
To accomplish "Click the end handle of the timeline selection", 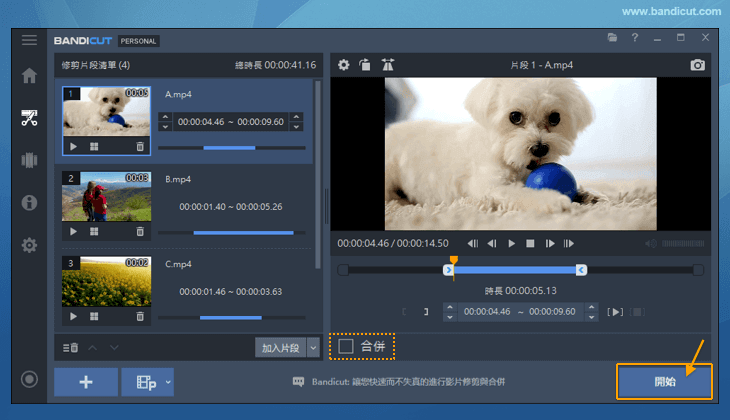I will tap(581, 270).
